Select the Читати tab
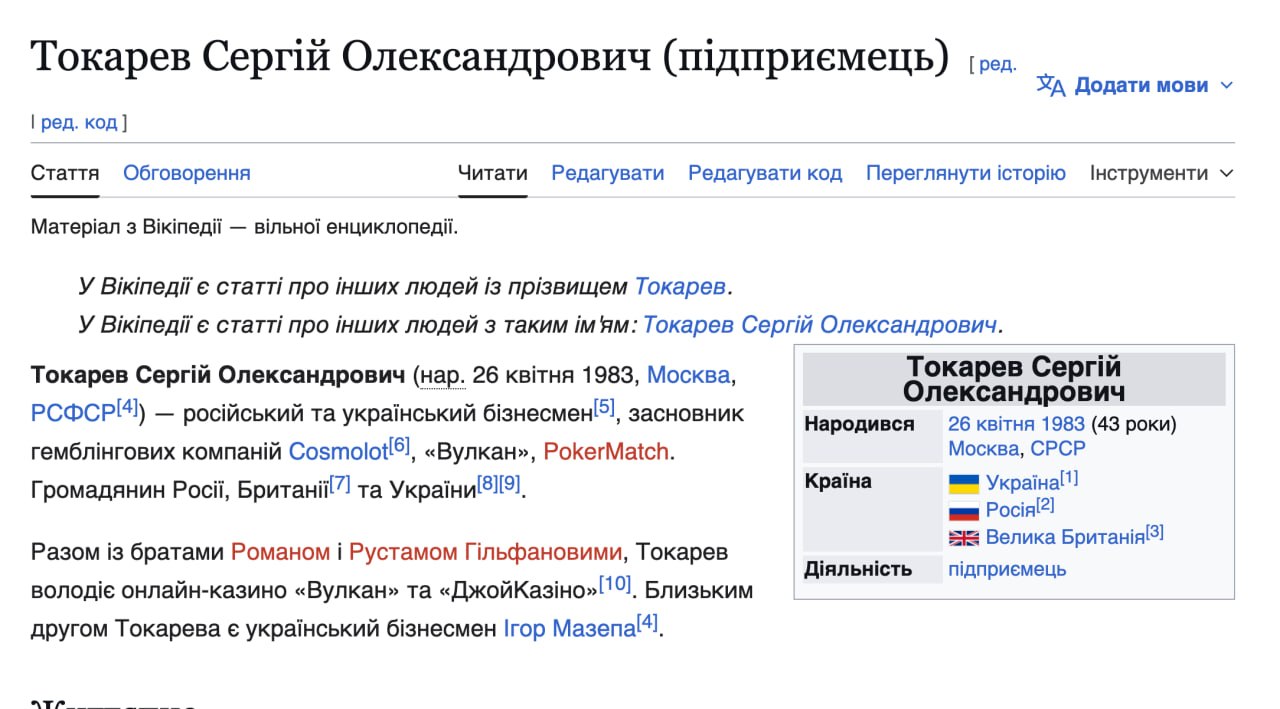The width and height of the screenshot is (1280, 709). [493, 173]
